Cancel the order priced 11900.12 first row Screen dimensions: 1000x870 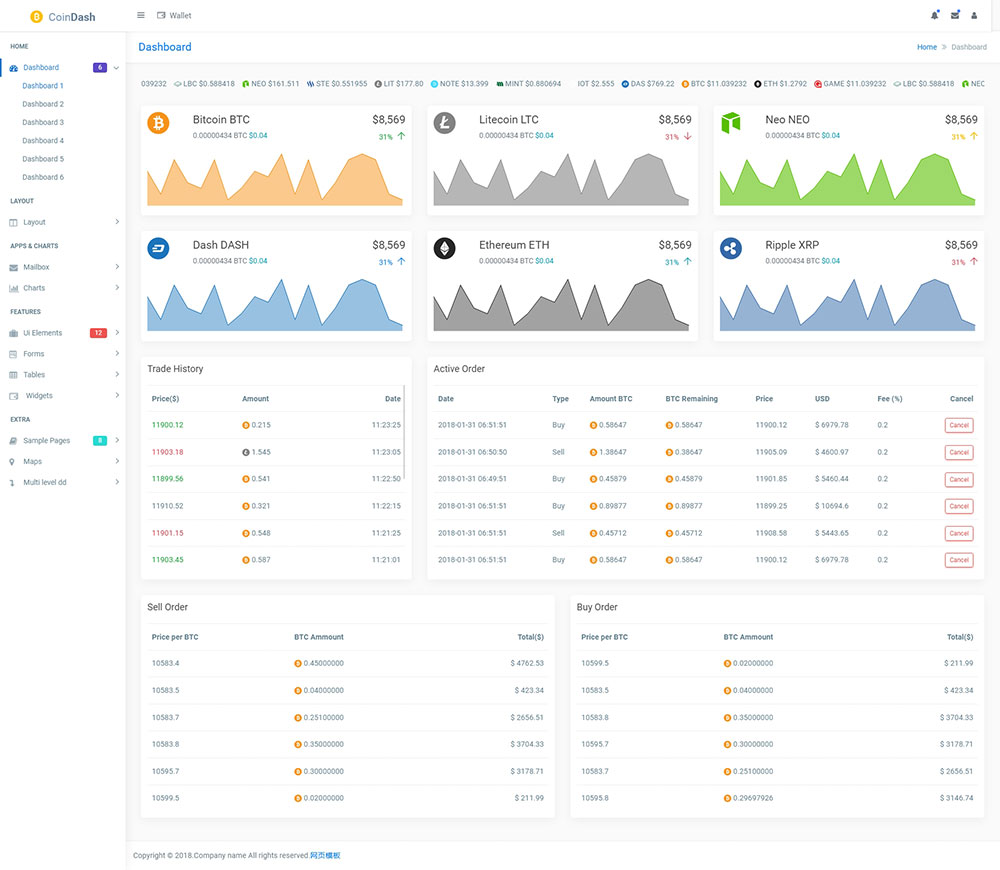(959, 425)
